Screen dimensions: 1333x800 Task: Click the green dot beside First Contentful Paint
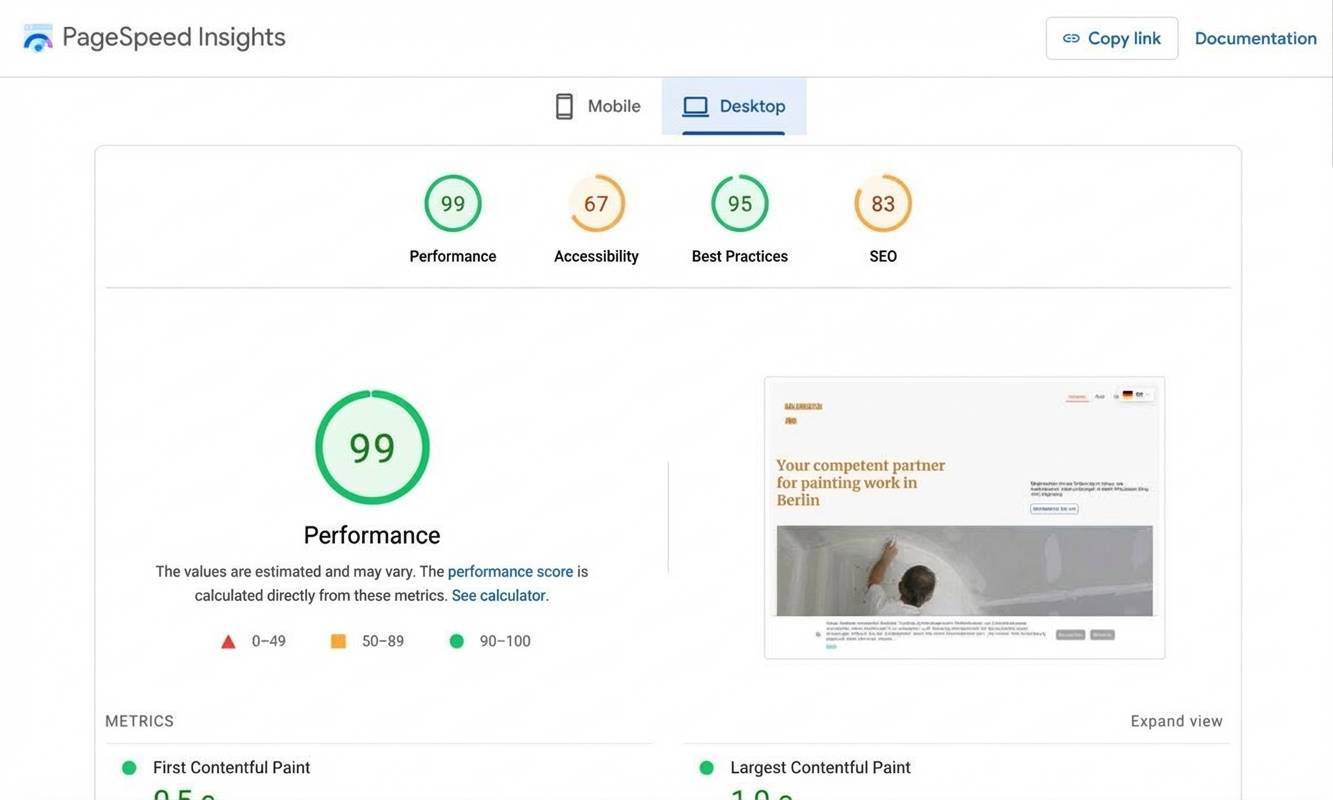coord(128,767)
